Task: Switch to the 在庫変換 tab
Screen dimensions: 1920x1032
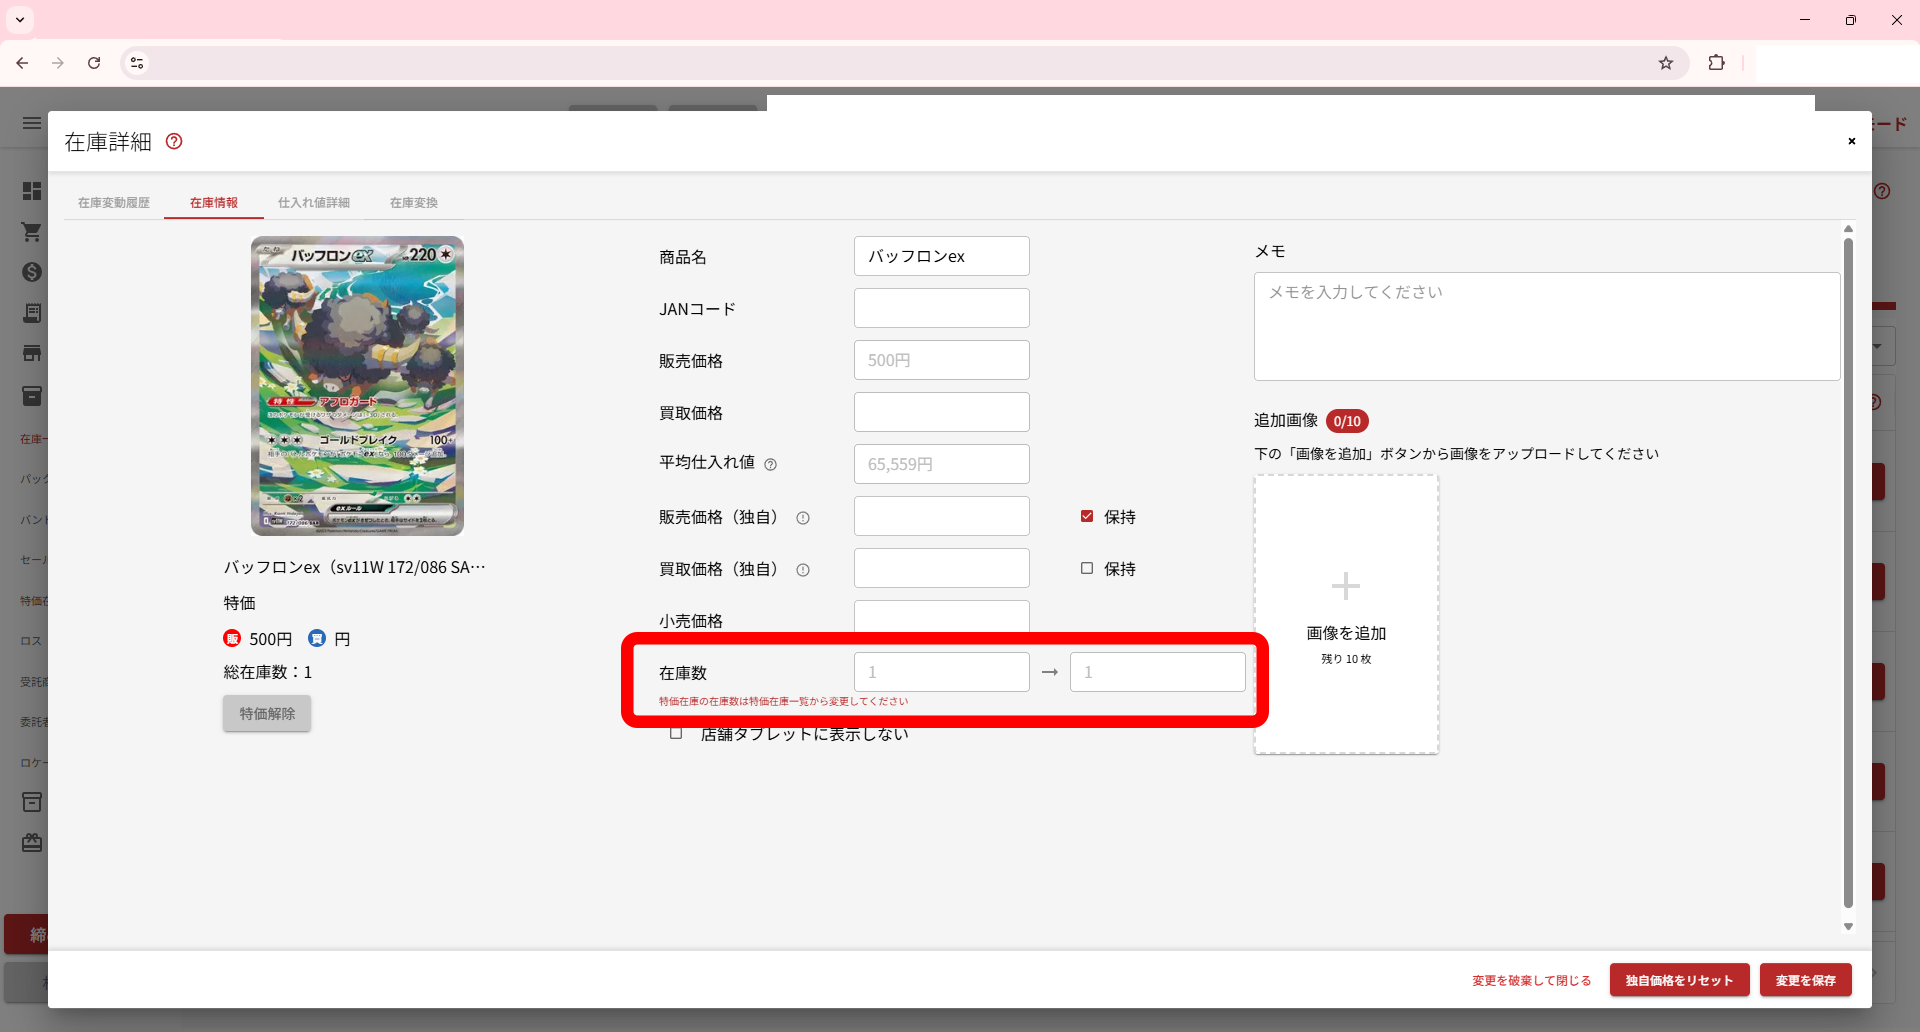Action: [x=413, y=203]
